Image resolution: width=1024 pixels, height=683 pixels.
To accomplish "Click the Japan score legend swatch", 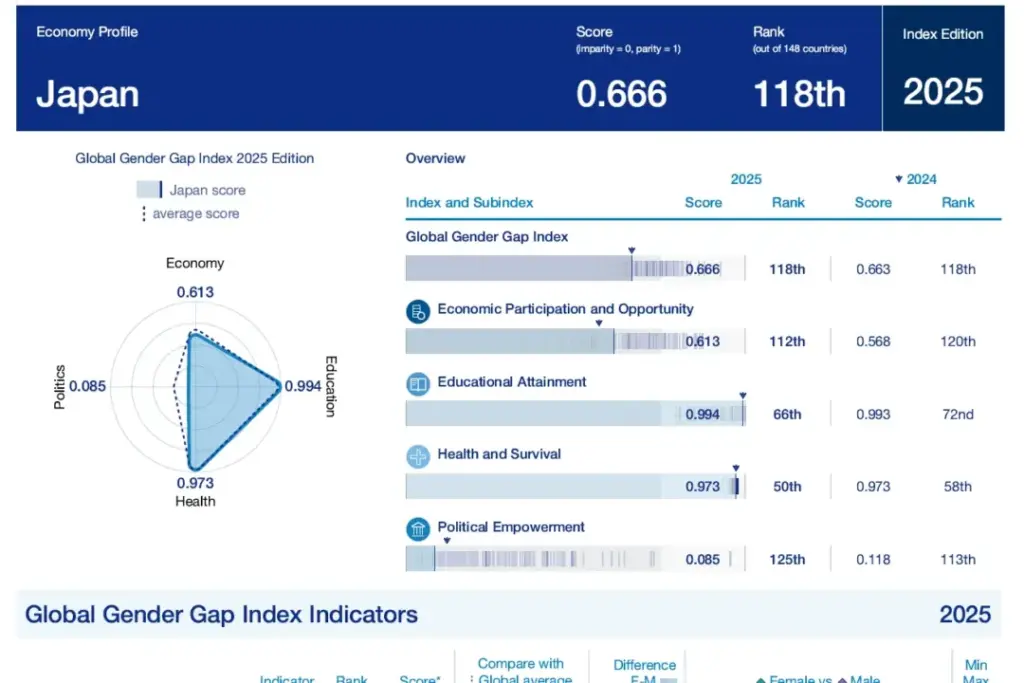I will (148, 190).
